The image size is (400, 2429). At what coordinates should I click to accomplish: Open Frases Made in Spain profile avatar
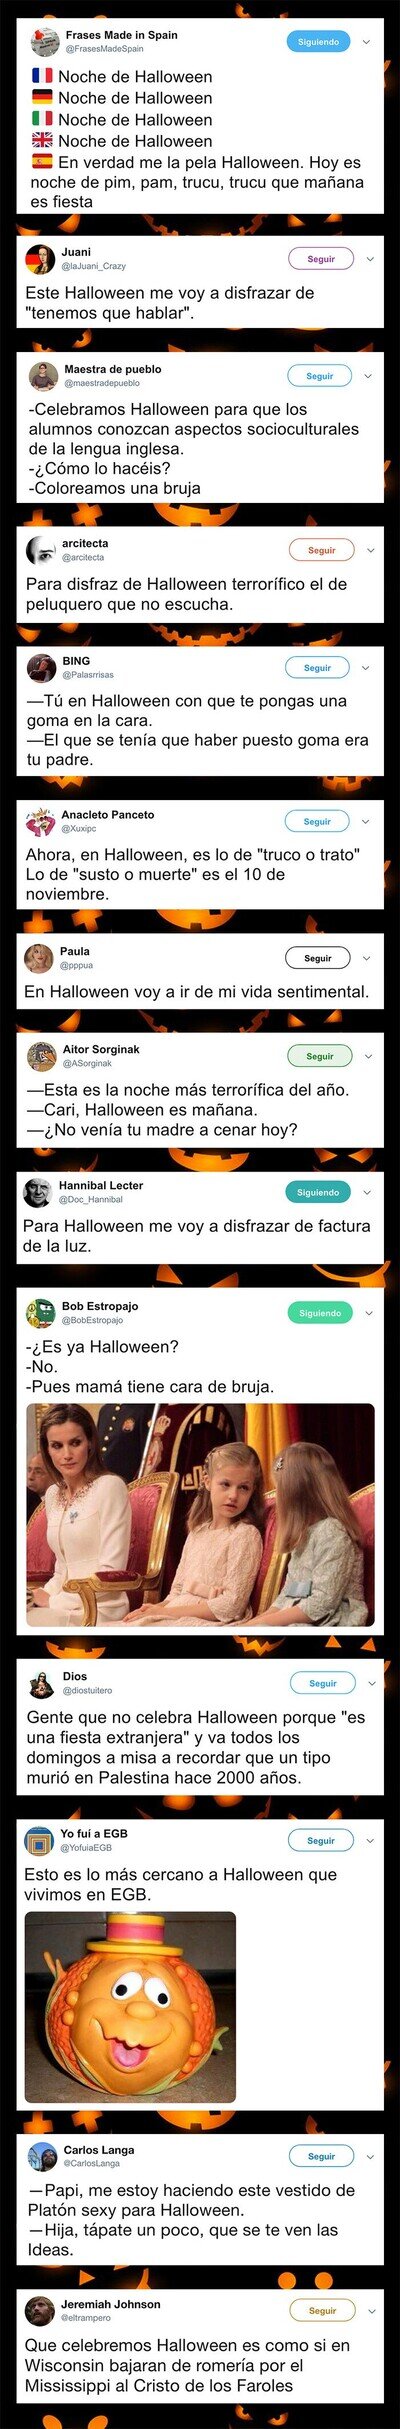tap(44, 42)
